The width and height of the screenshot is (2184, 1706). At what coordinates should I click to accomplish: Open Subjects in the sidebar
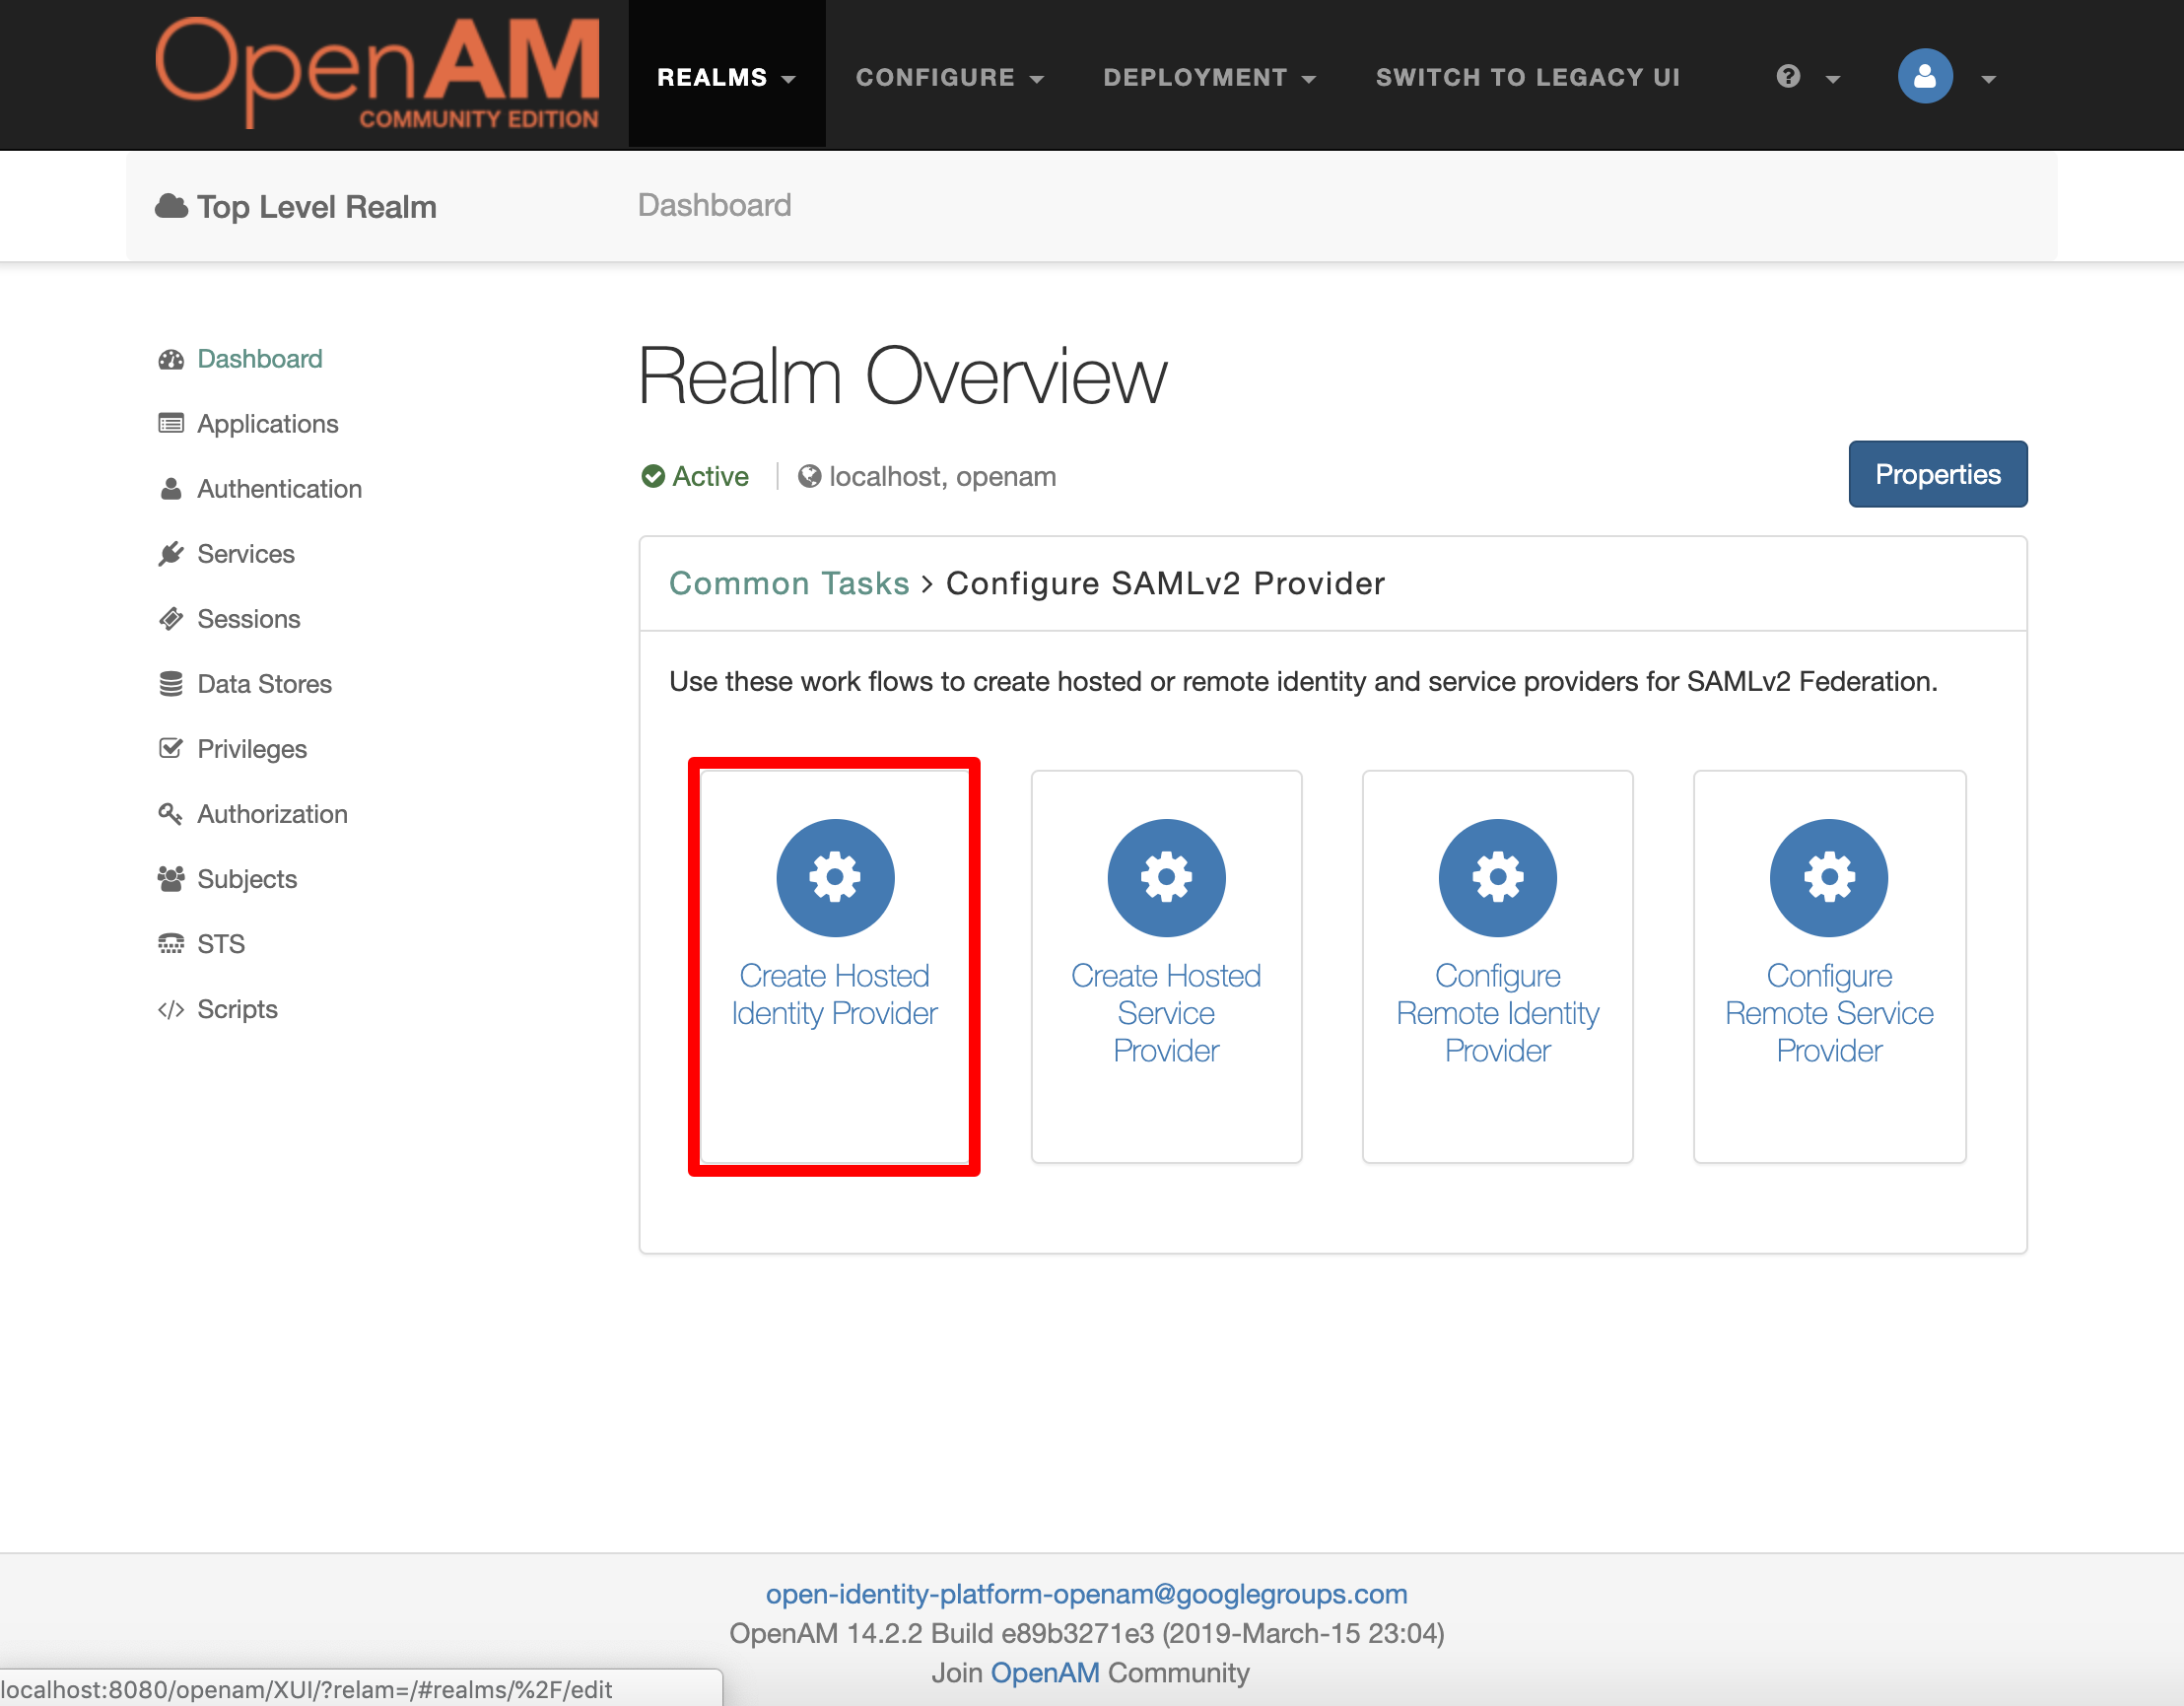pyautogui.click(x=247, y=879)
